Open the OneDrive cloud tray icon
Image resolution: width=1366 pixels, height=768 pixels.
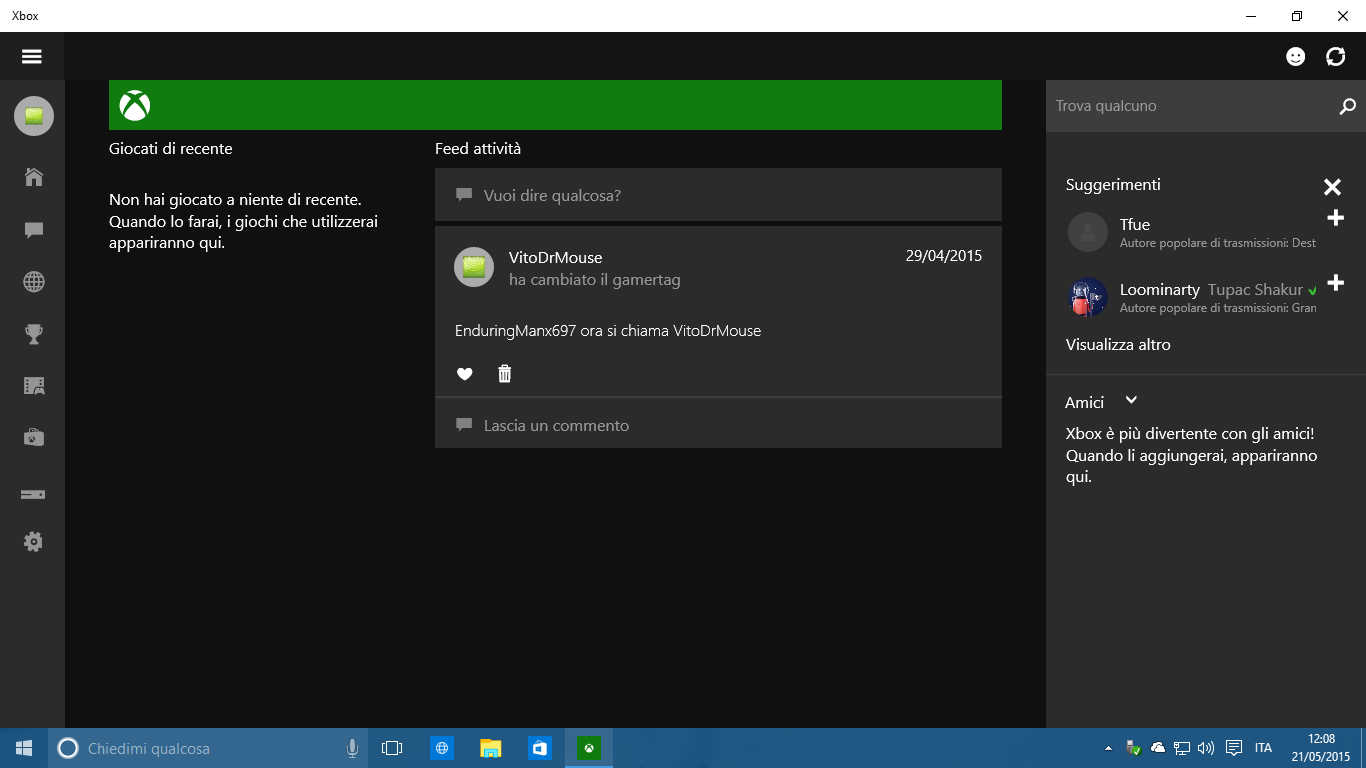coord(1158,748)
